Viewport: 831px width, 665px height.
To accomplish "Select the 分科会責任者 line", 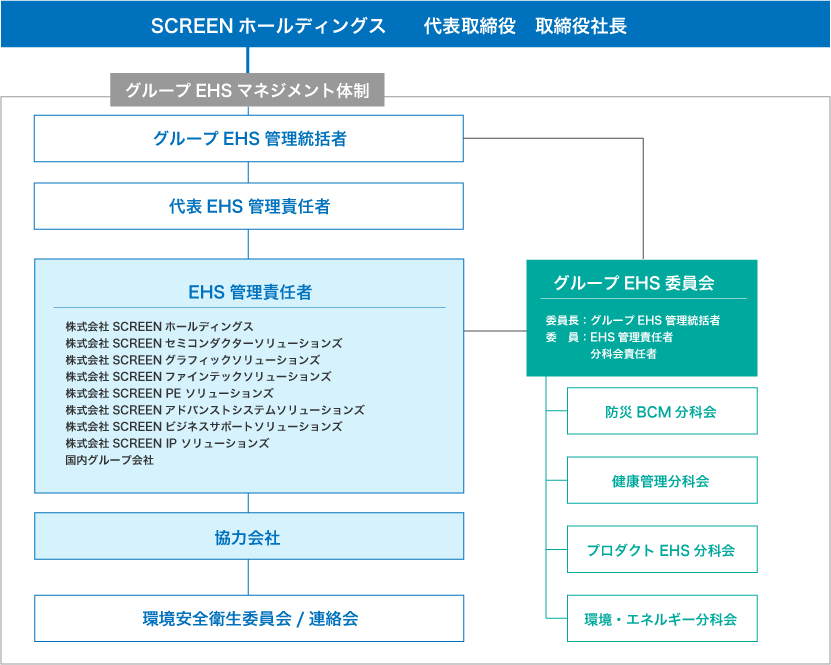I will [x=623, y=354].
